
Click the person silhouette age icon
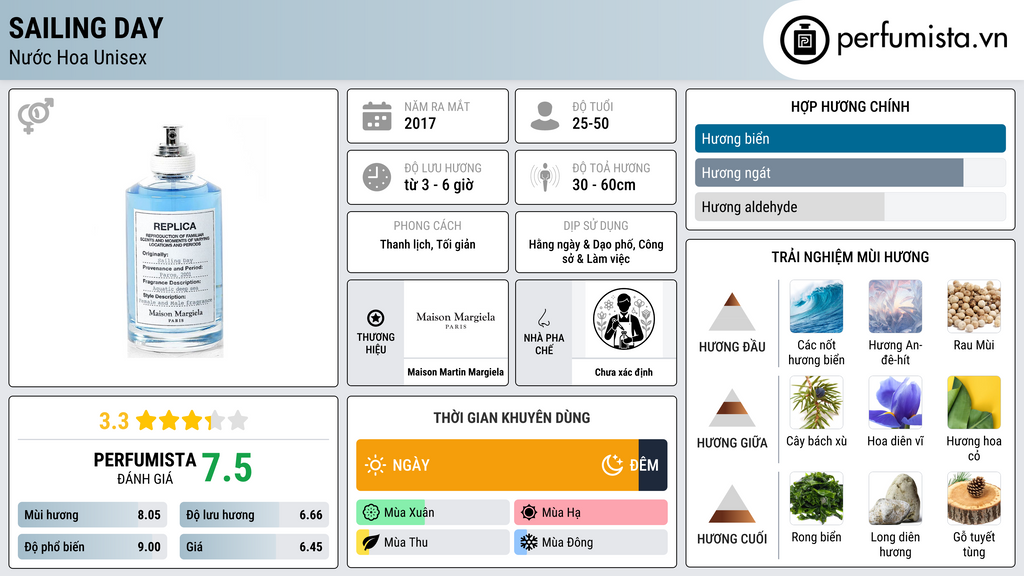[545, 116]
